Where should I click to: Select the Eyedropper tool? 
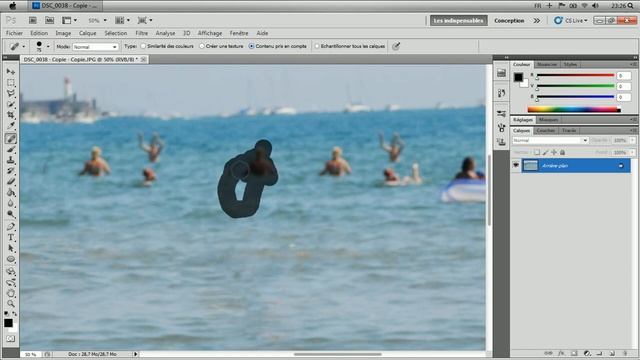11,127
